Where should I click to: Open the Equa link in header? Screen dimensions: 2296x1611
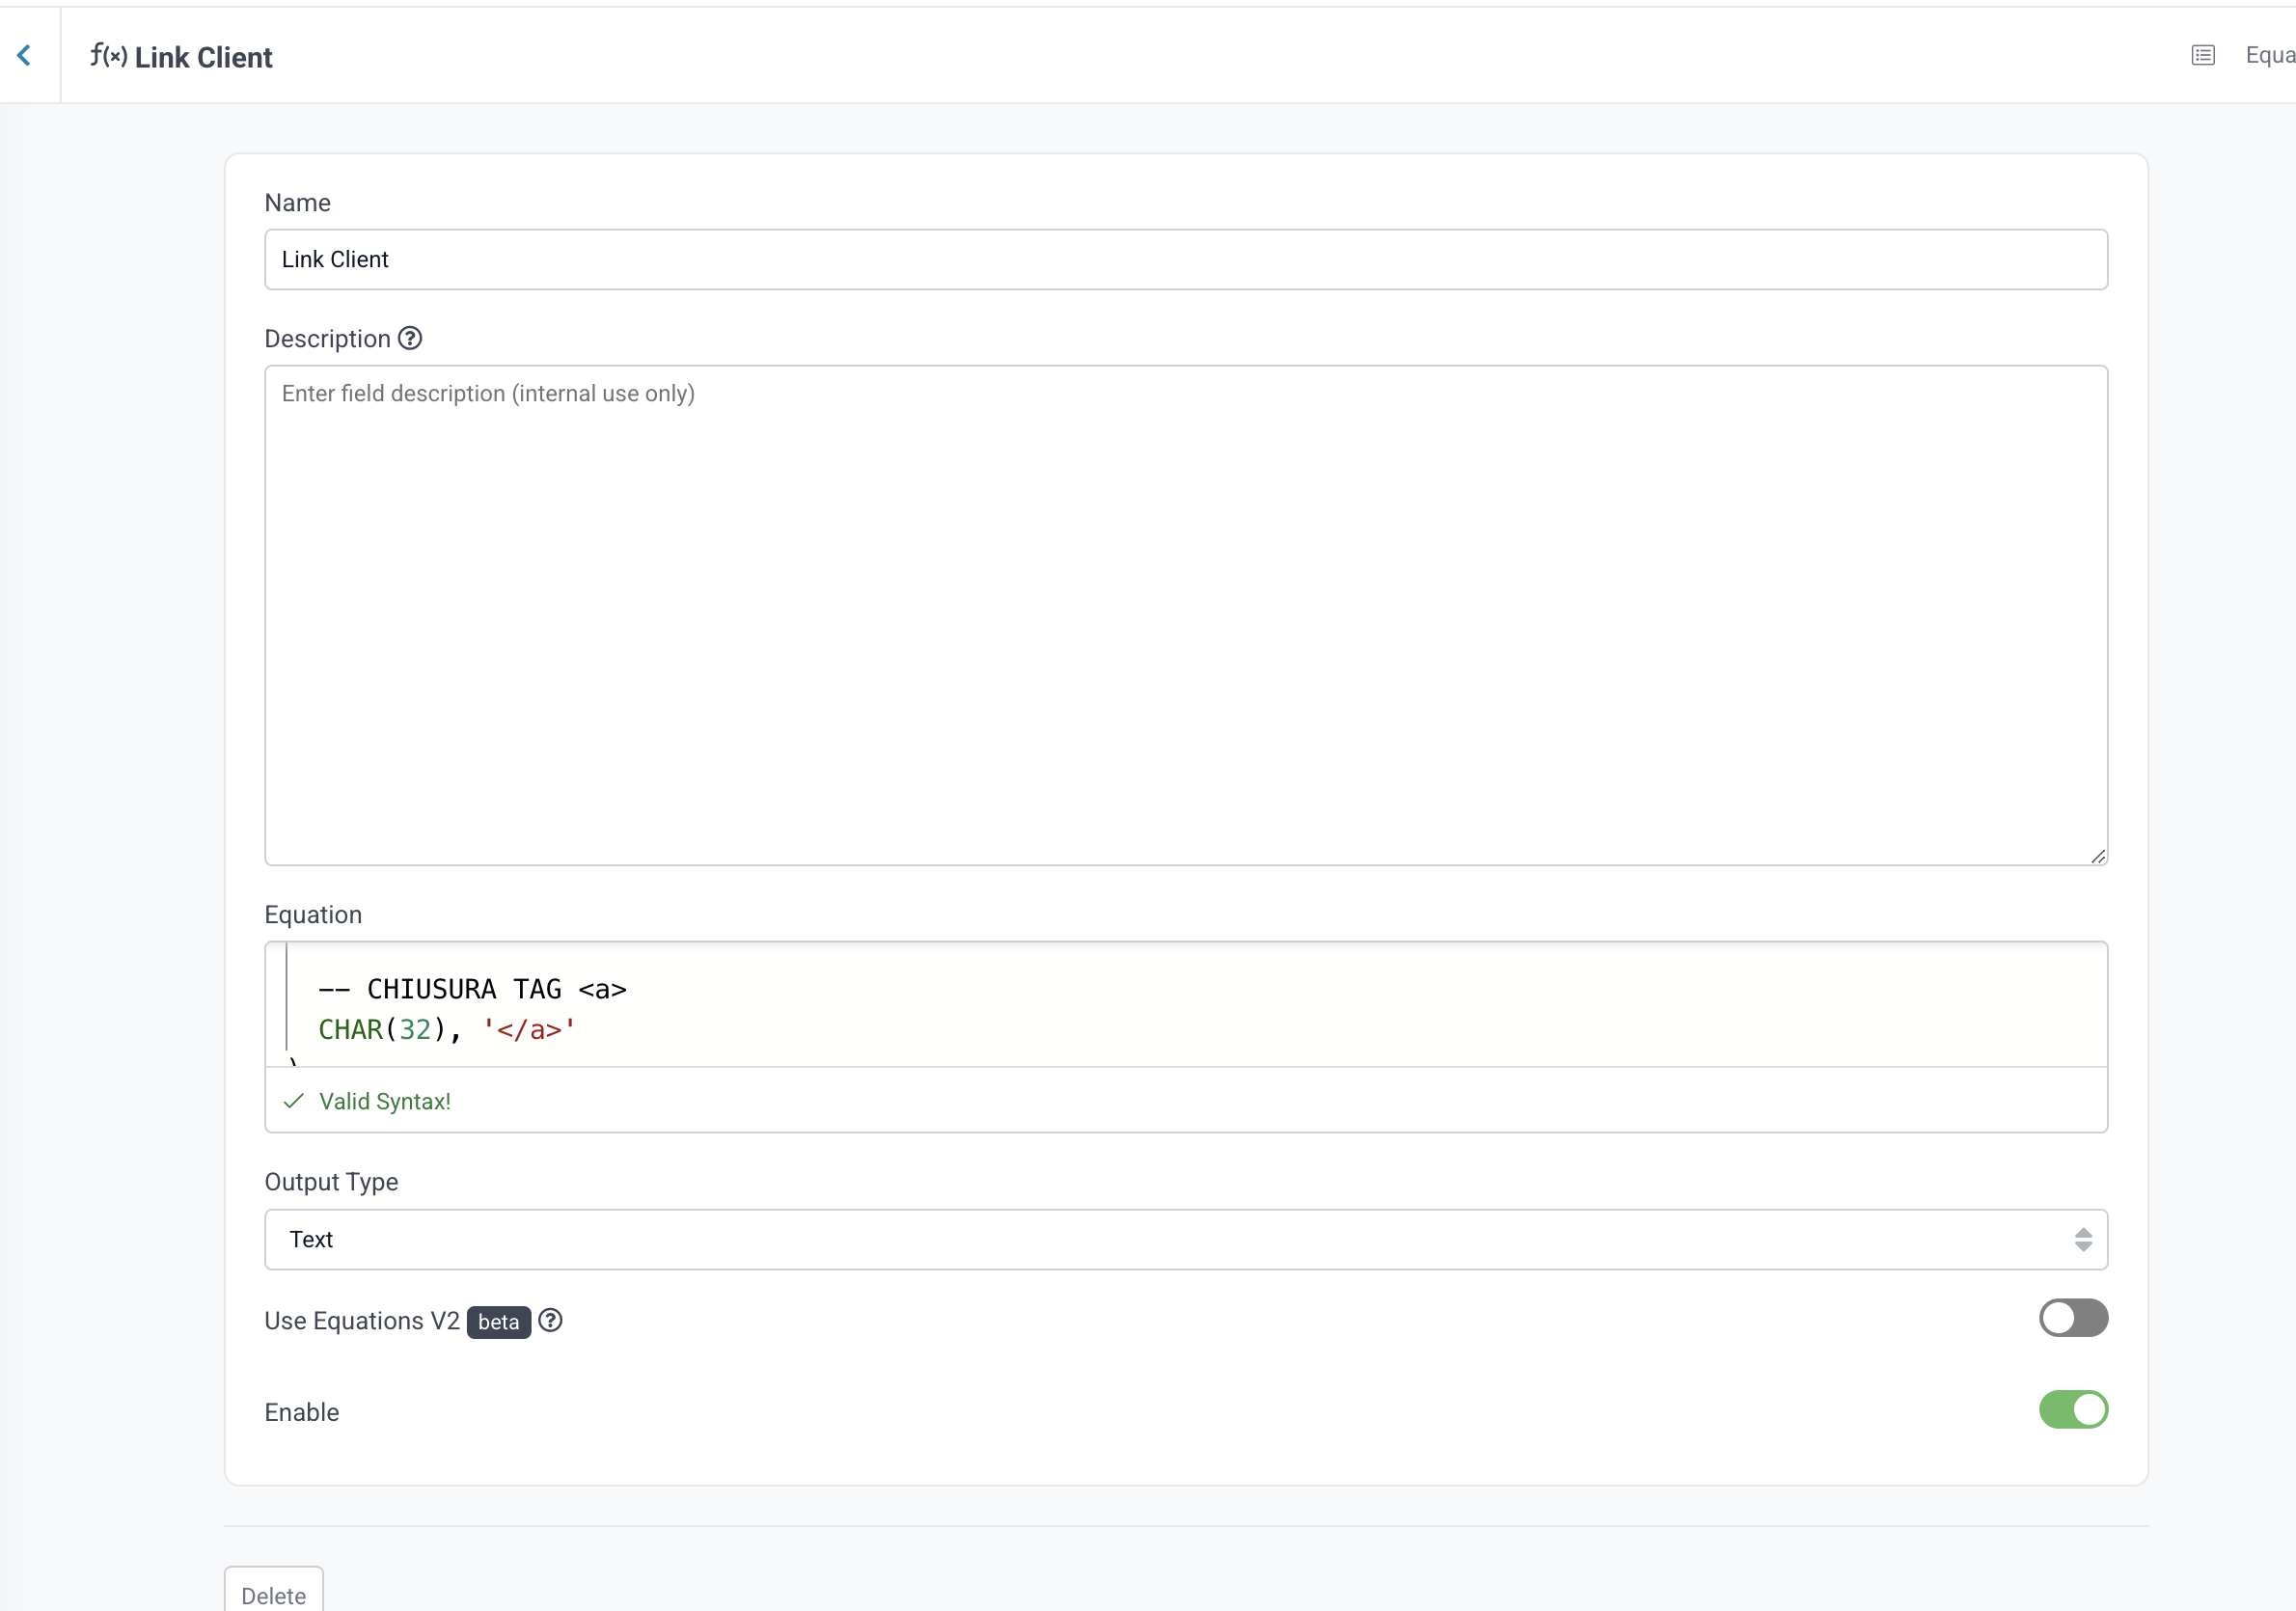pos(2268,55)
